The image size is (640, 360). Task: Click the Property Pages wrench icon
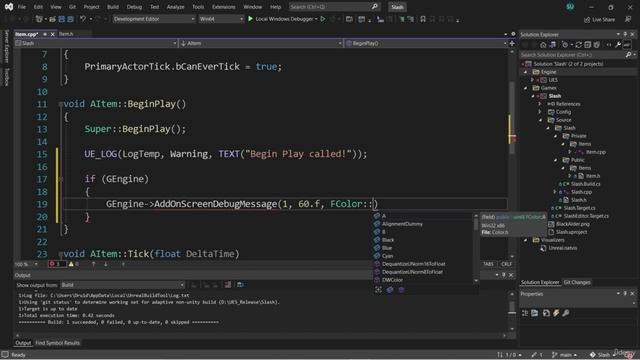click(566, 313)
